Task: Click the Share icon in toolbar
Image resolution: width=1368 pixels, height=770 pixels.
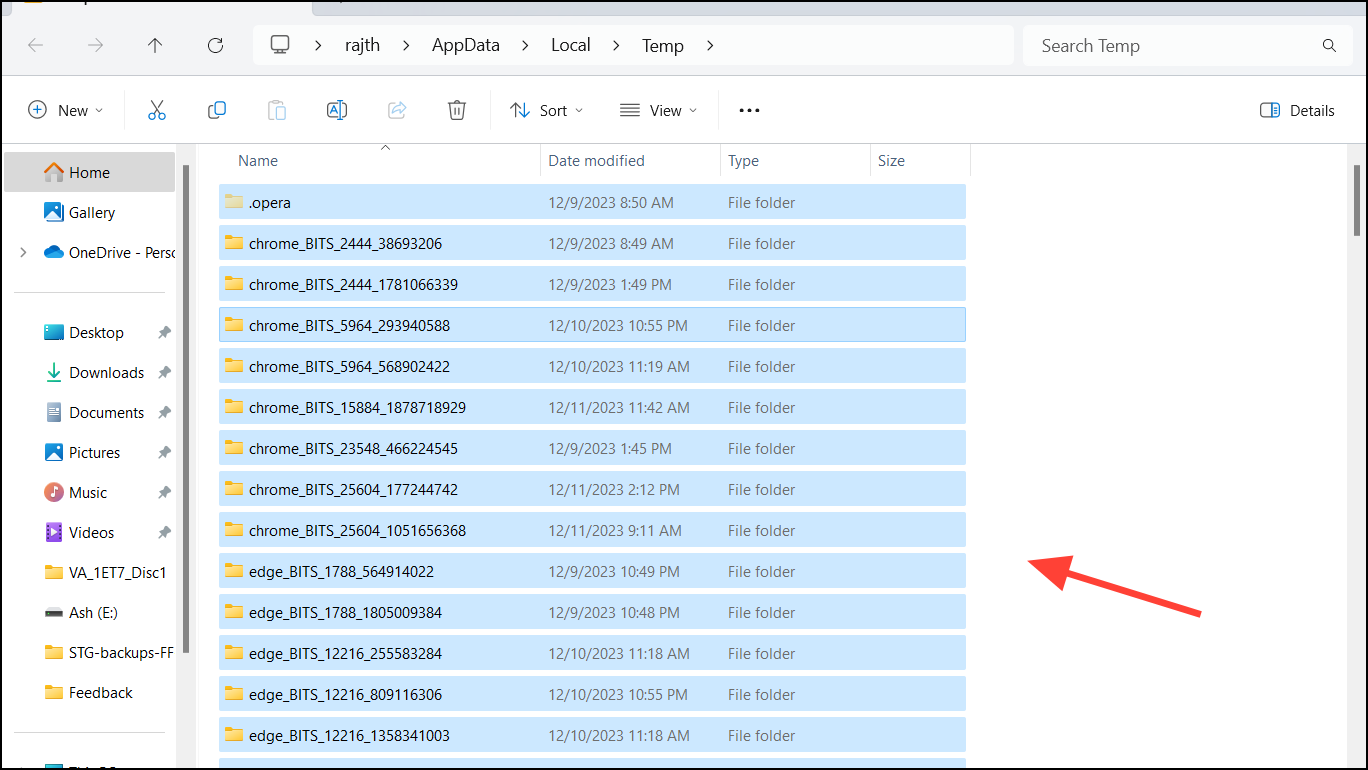Action: [x=397, y=110]
